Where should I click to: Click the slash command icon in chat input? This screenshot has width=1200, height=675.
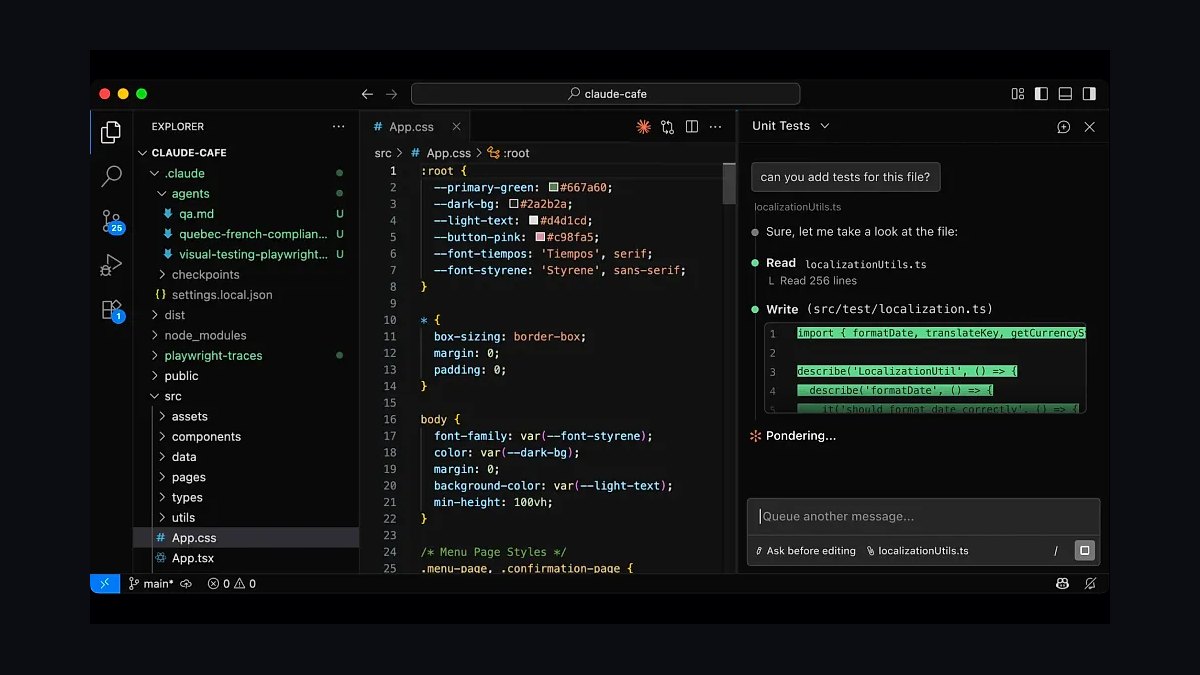1055,551
